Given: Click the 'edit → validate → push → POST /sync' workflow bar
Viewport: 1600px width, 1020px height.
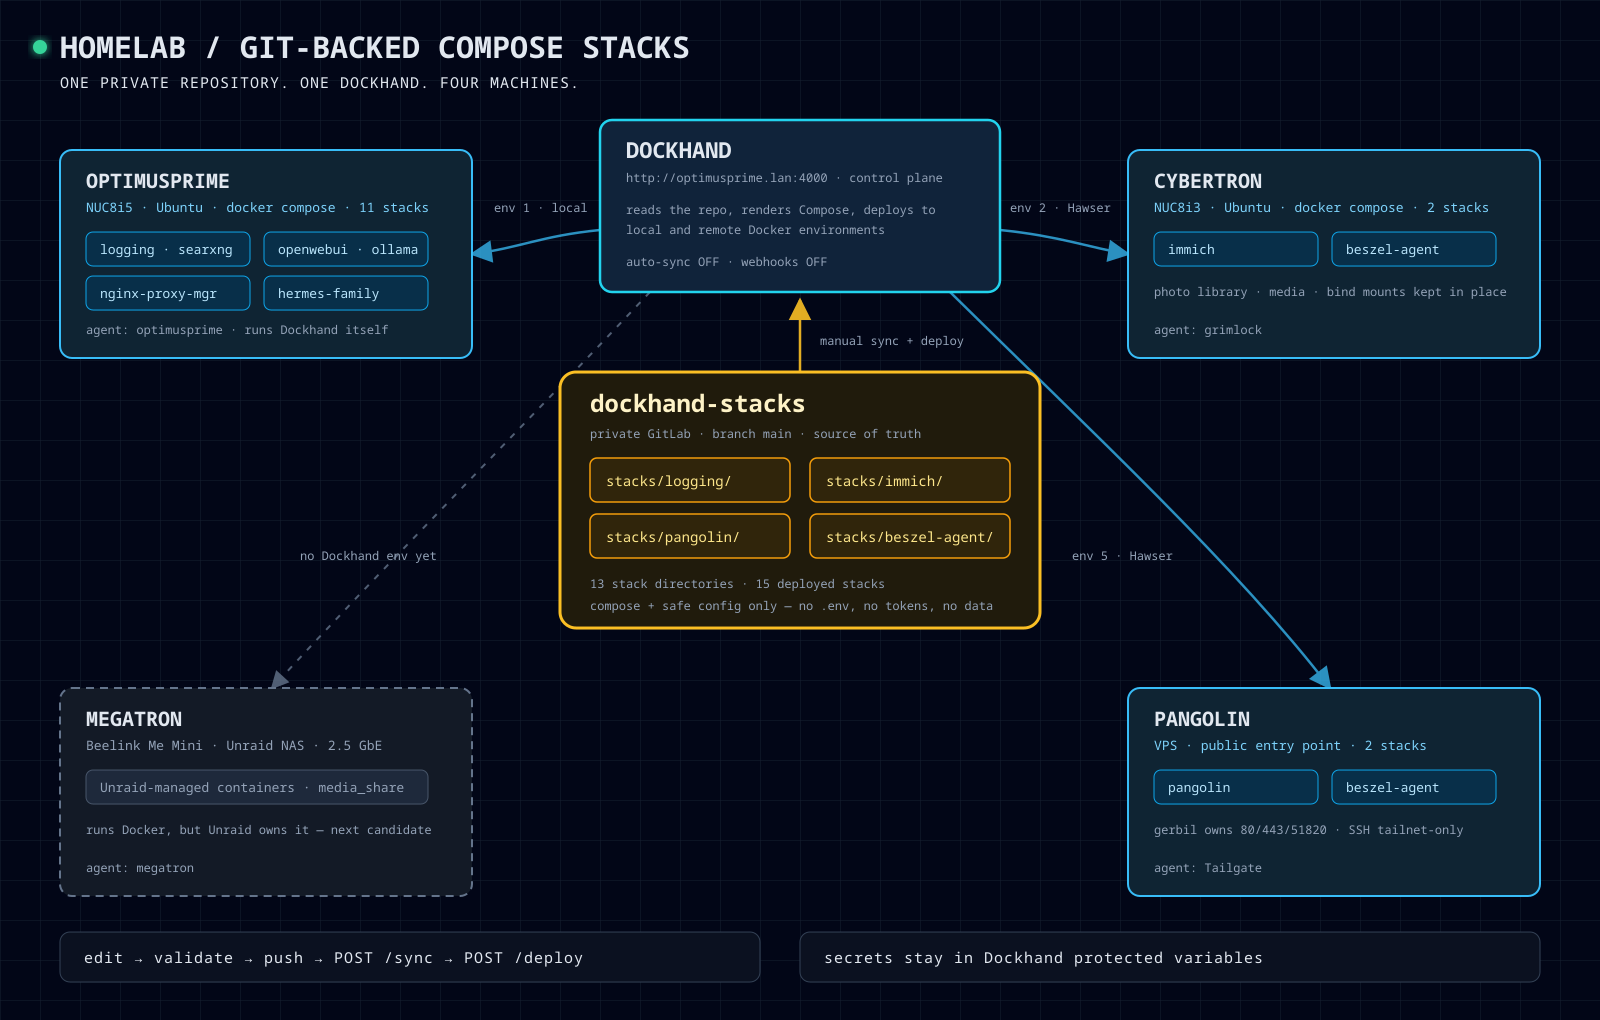Looking at the screenshot, I should coord(410,957).
